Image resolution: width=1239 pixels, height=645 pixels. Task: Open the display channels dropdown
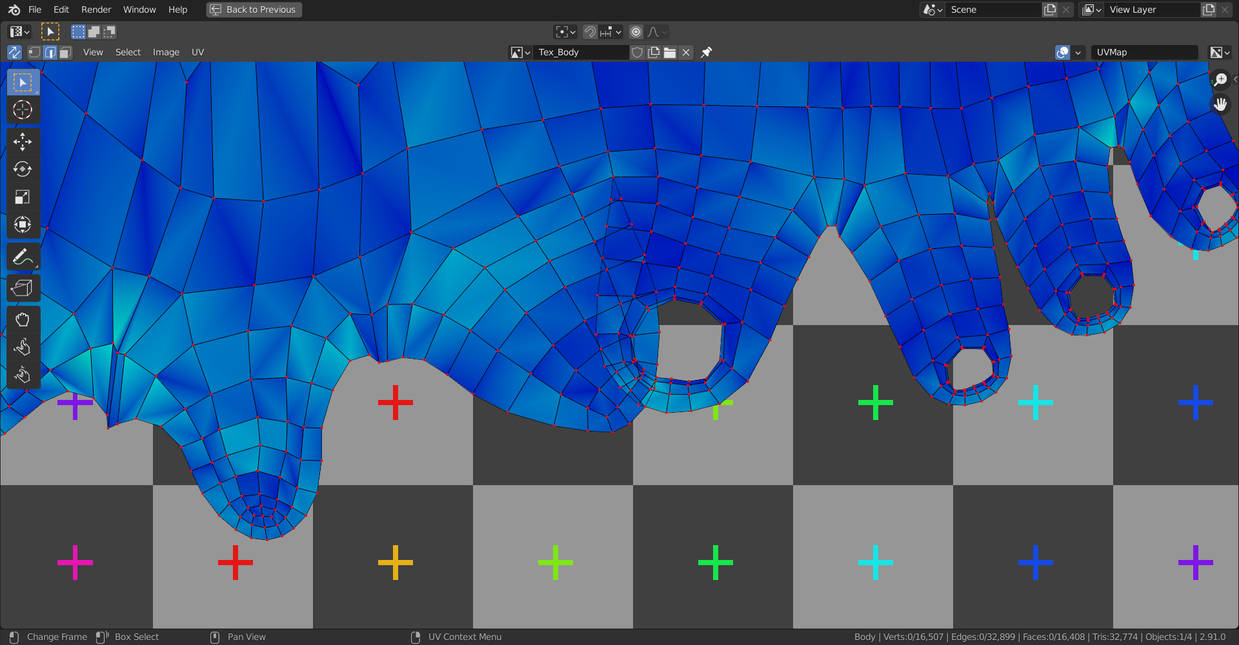tap(1220, 52)
